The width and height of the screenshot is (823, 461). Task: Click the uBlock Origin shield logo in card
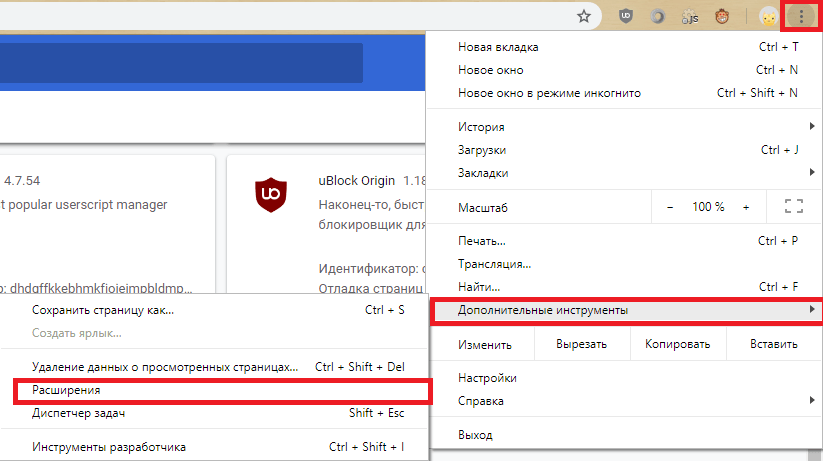(271, 195)
